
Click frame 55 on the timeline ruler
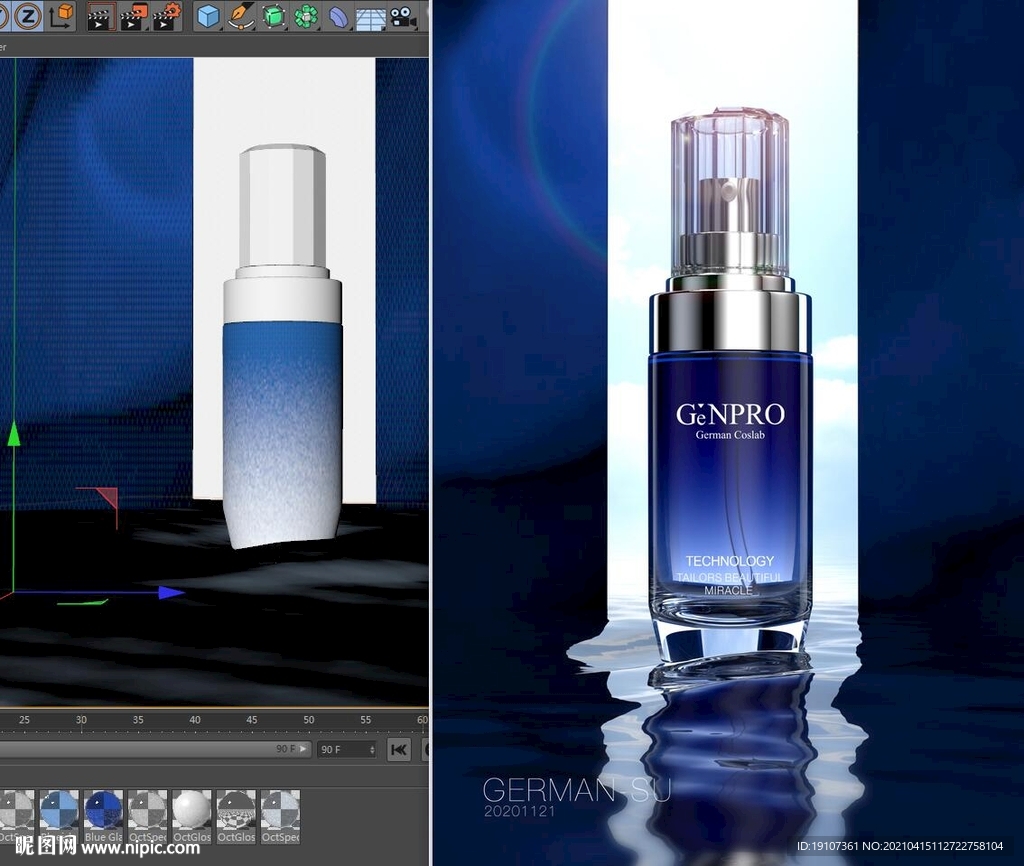(366, 720)
